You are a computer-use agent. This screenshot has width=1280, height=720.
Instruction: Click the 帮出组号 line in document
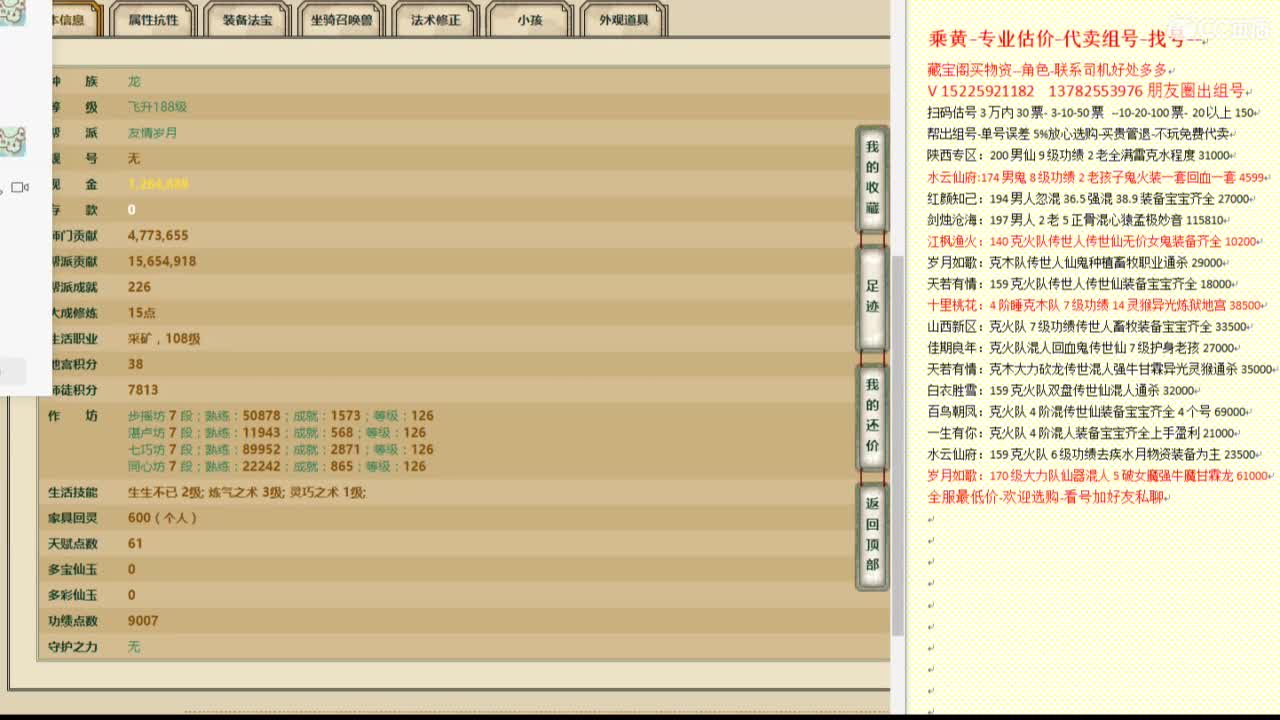tap(1079, 134)
